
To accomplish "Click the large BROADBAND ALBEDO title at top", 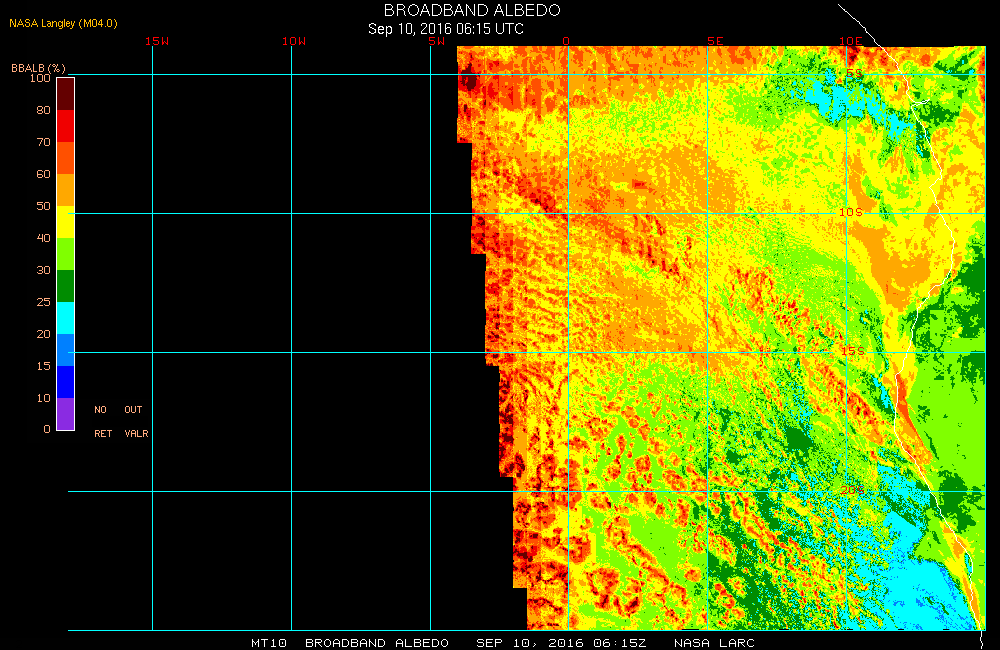I will tap(472, 10).
